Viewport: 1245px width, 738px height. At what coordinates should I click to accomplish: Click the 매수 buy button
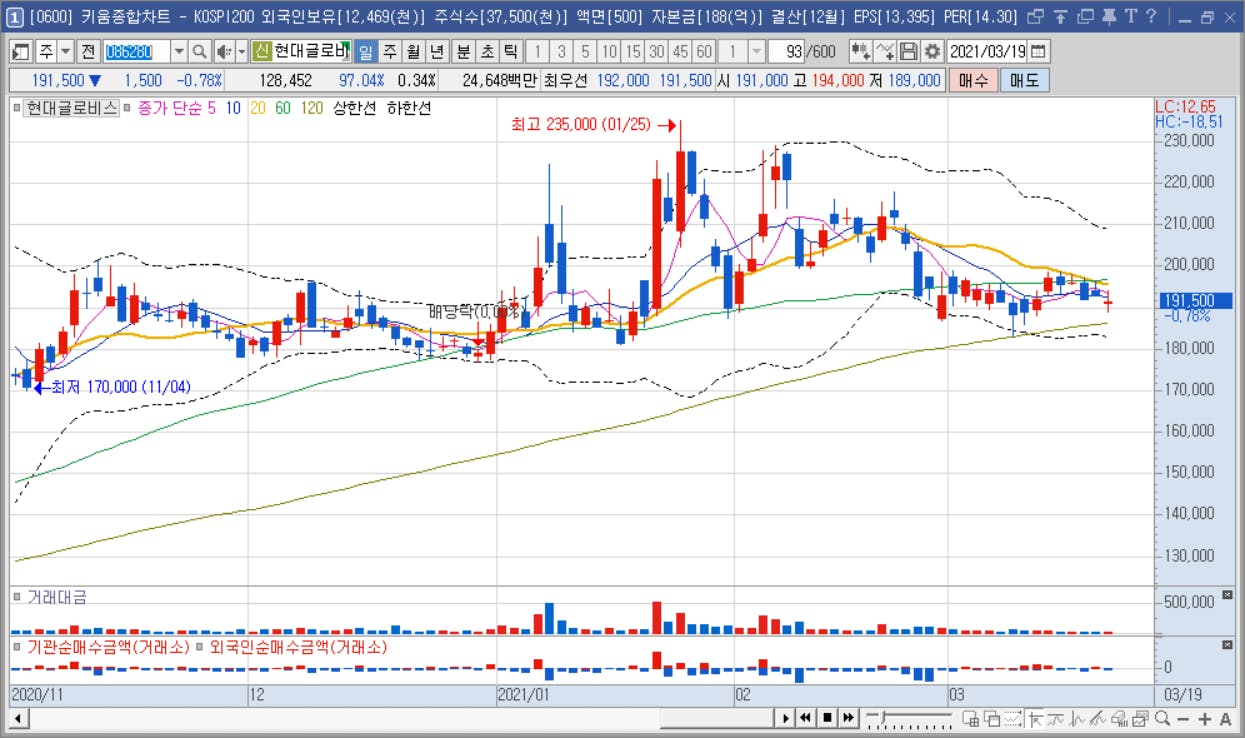click(x=973, y=80)
